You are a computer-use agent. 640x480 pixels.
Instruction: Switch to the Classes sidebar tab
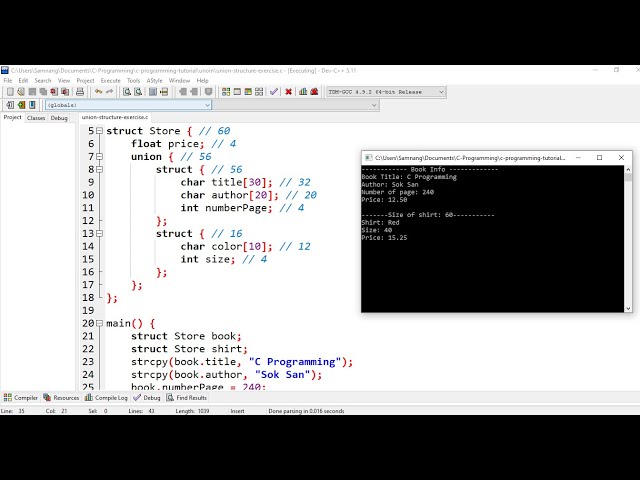coord(36,118)
